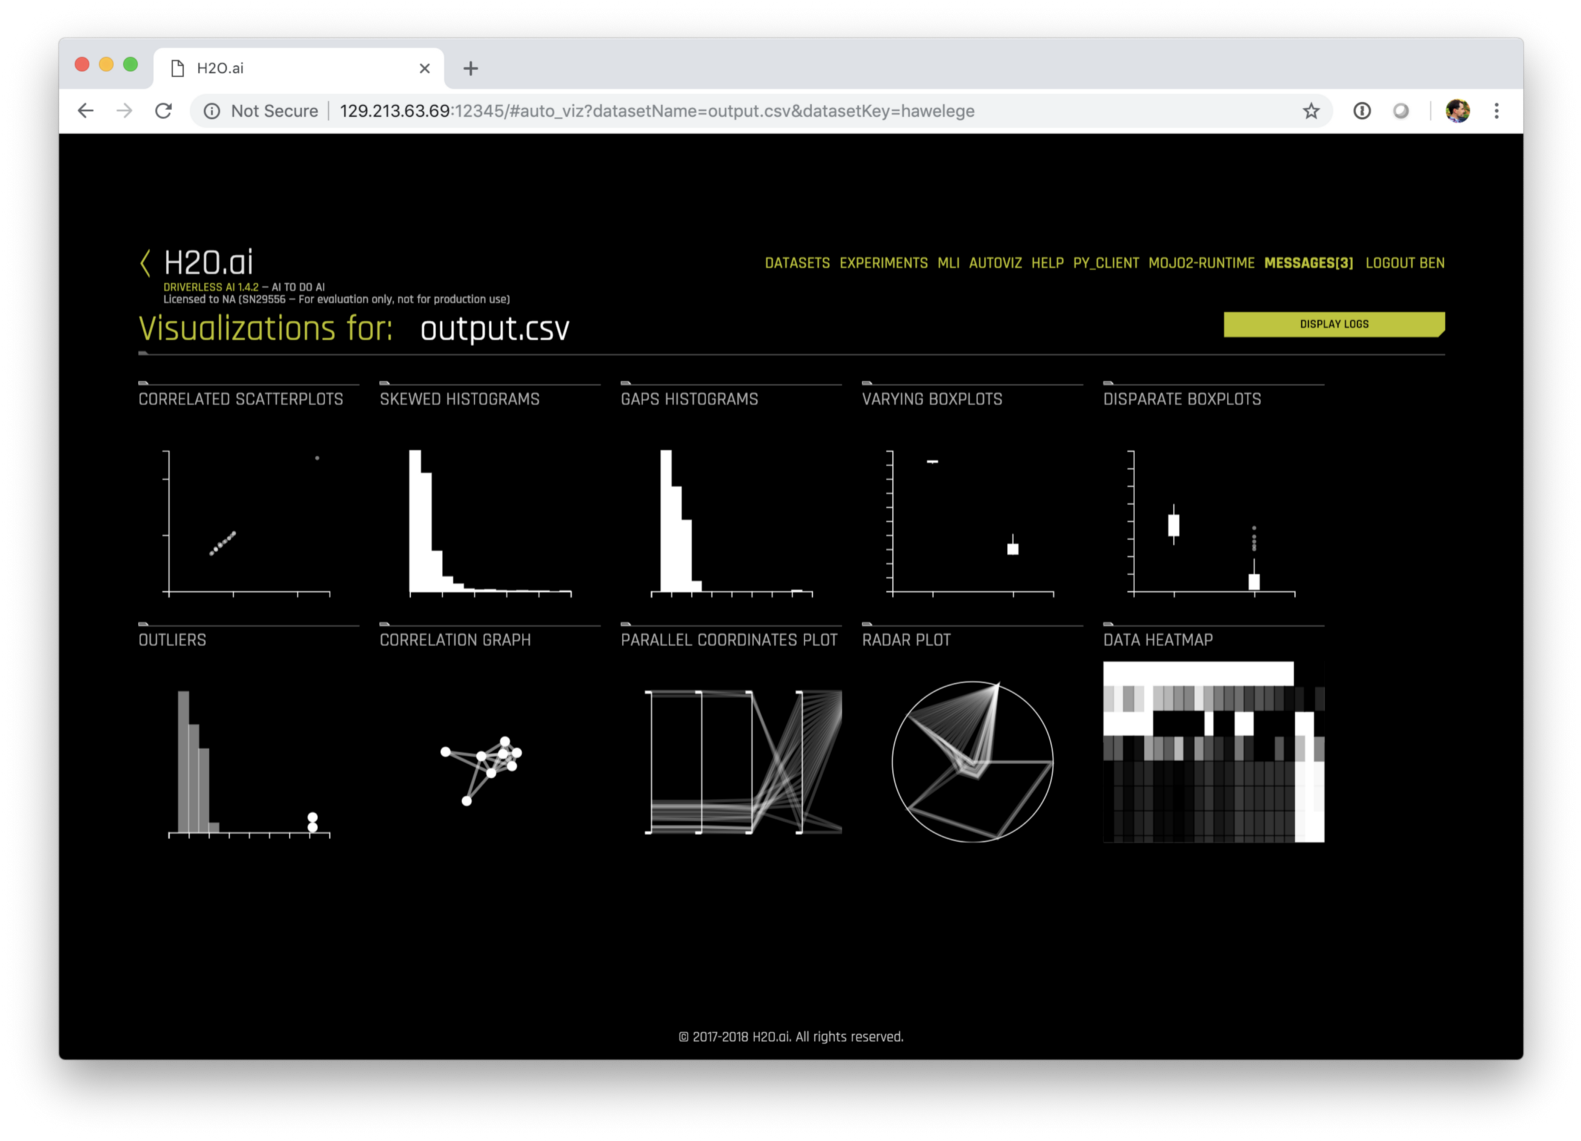Click the PARALLEL COORDINATES PLOT heading
The height and width of the screenshot is (1141, 1581).
point(729,640)
